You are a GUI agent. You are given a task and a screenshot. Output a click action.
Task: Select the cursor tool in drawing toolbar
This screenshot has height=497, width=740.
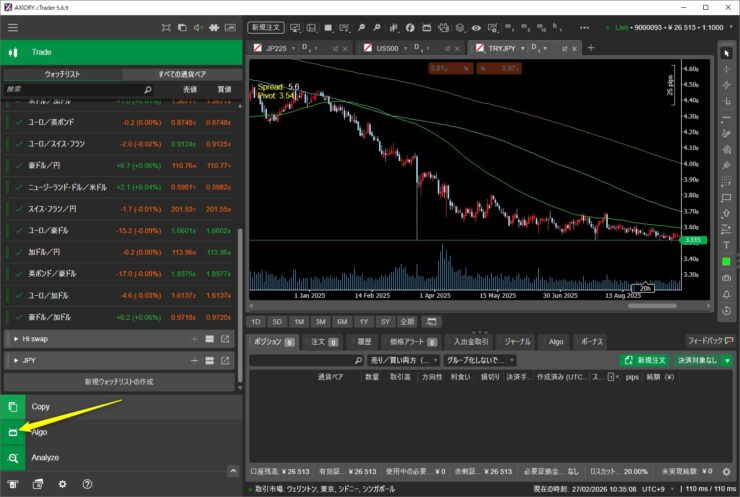727,52
